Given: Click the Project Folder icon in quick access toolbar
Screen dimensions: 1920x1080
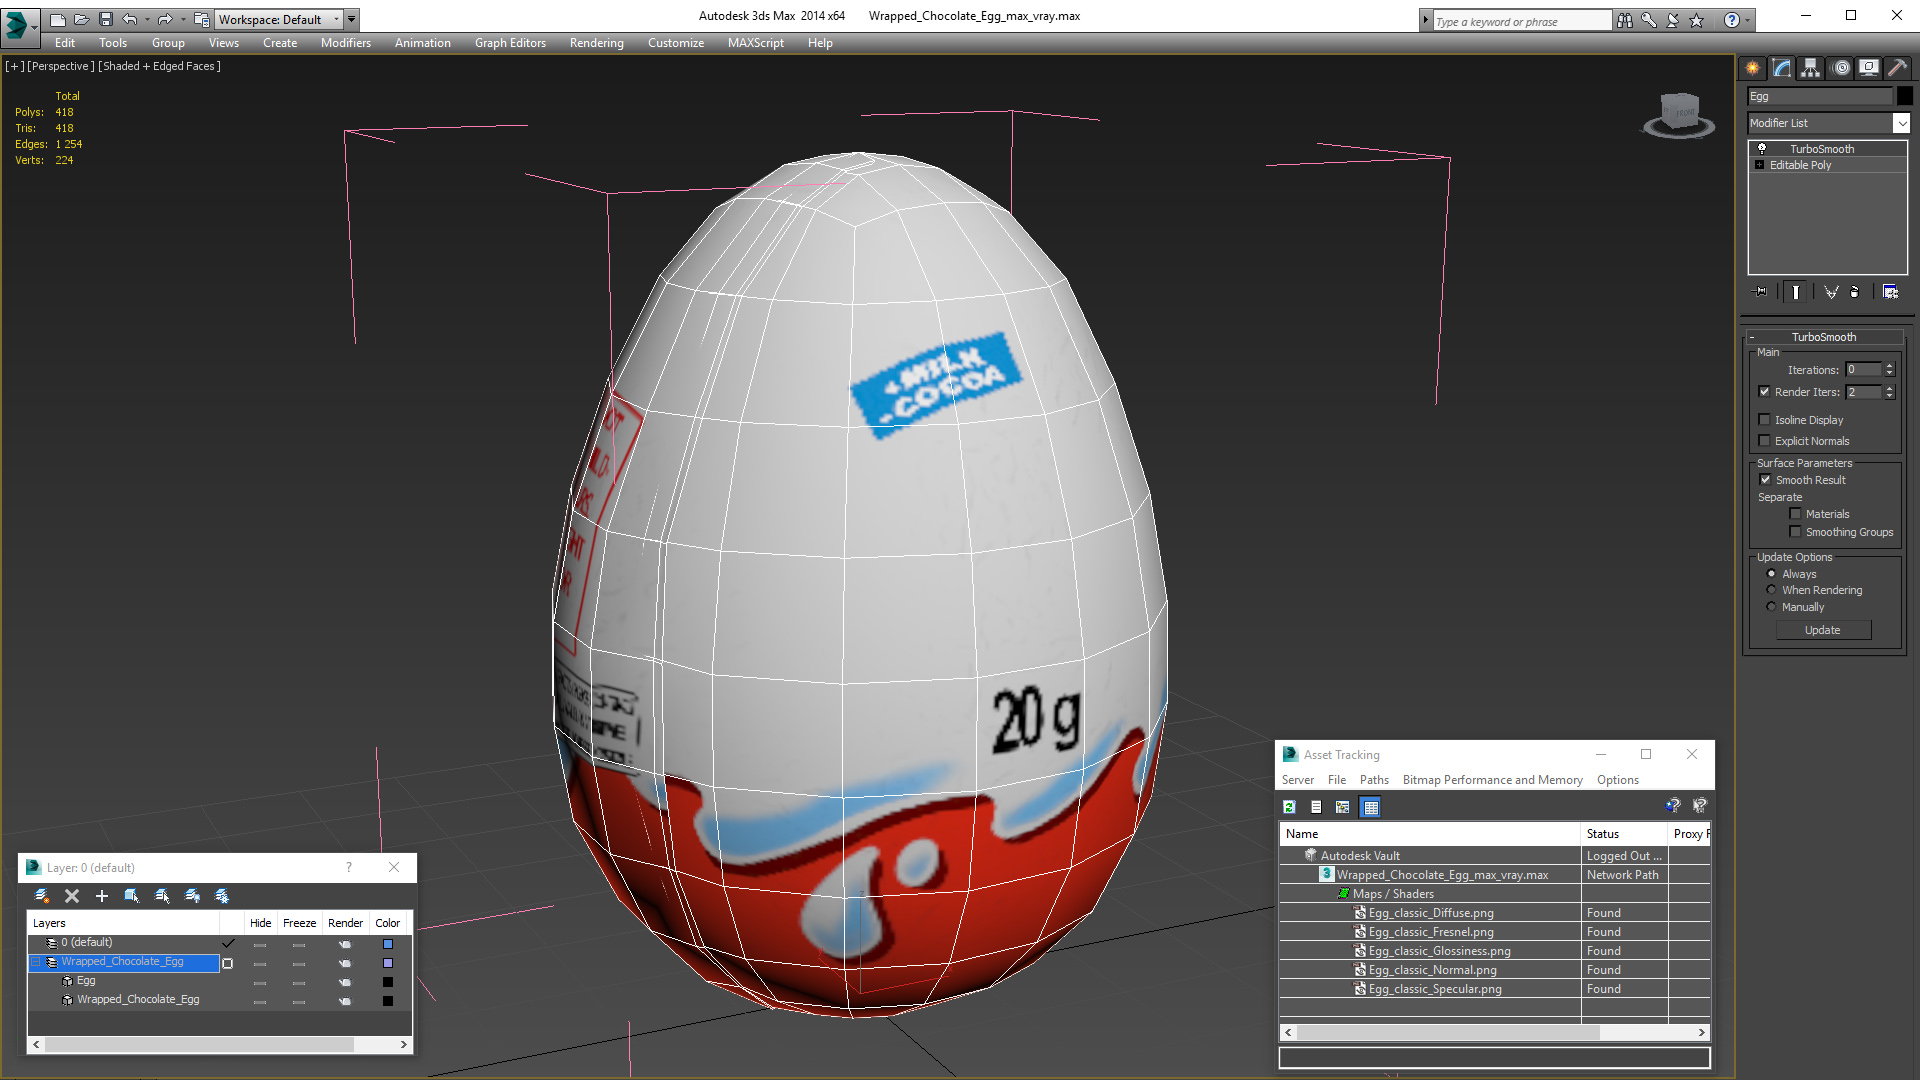Looking at the screenshot, I should pyautogui.click(x=202, y=19).
